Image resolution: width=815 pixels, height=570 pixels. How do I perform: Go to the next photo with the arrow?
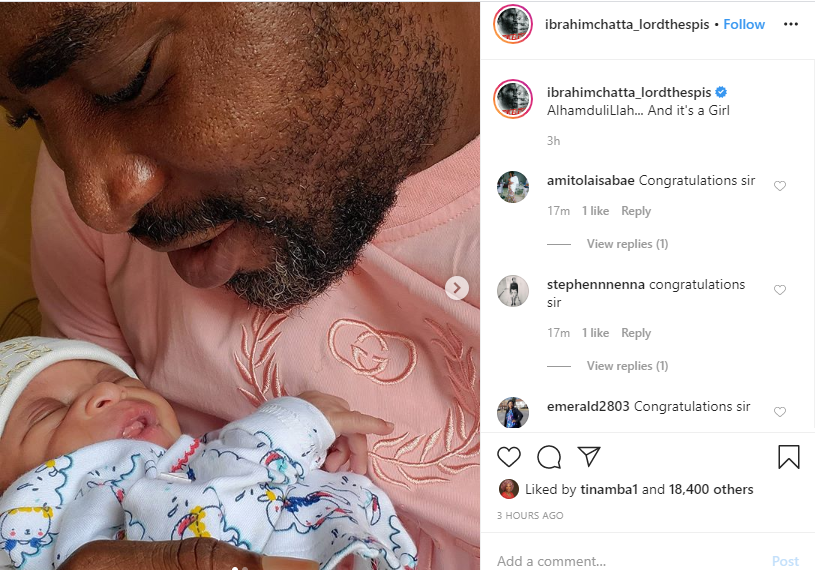click(x=457, y=288)
